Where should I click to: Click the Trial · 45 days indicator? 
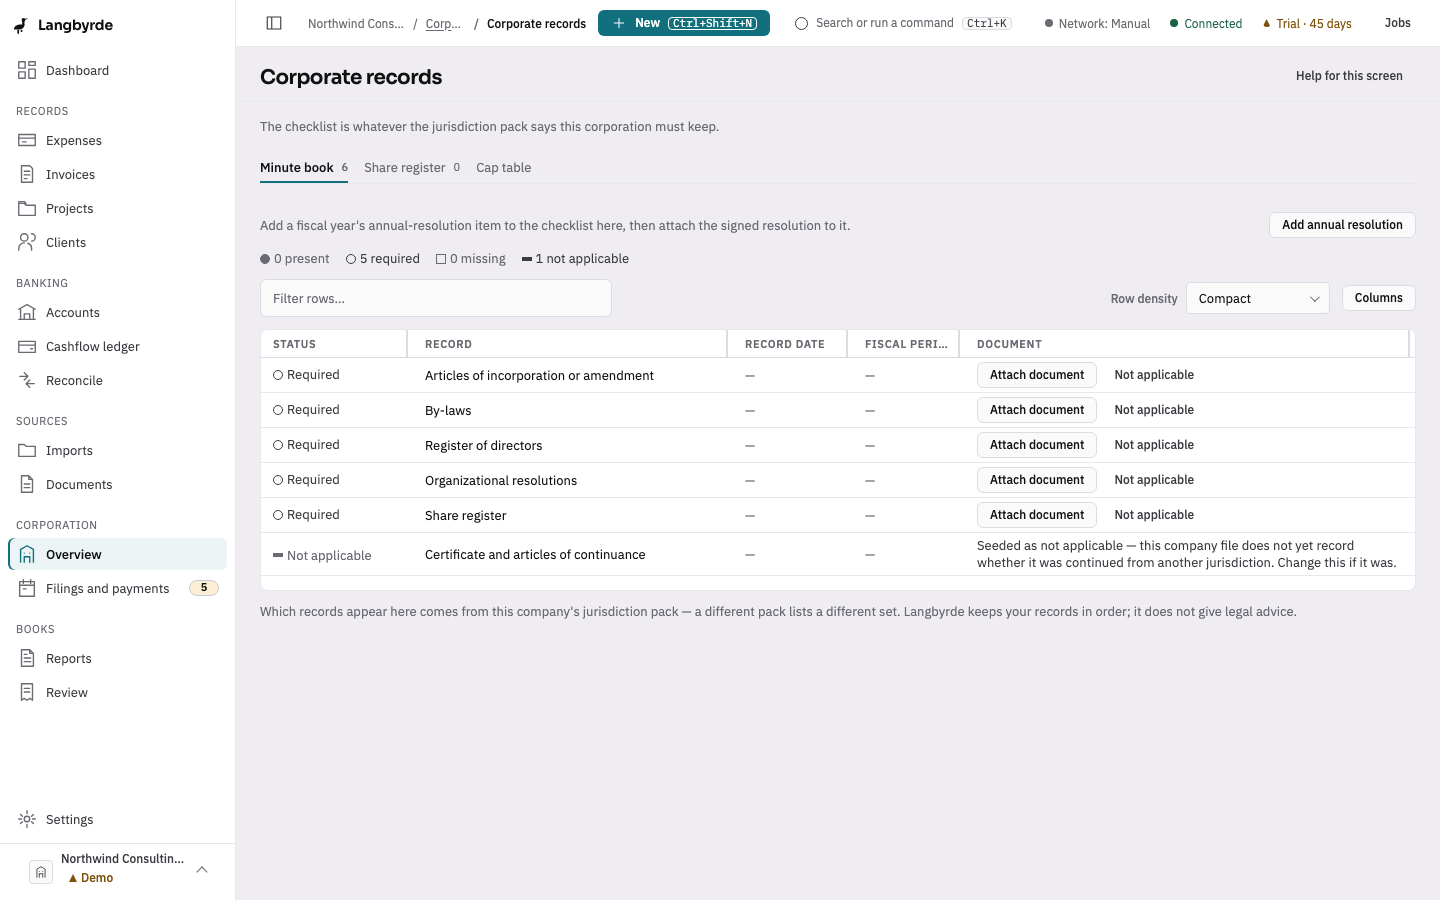1307,24
